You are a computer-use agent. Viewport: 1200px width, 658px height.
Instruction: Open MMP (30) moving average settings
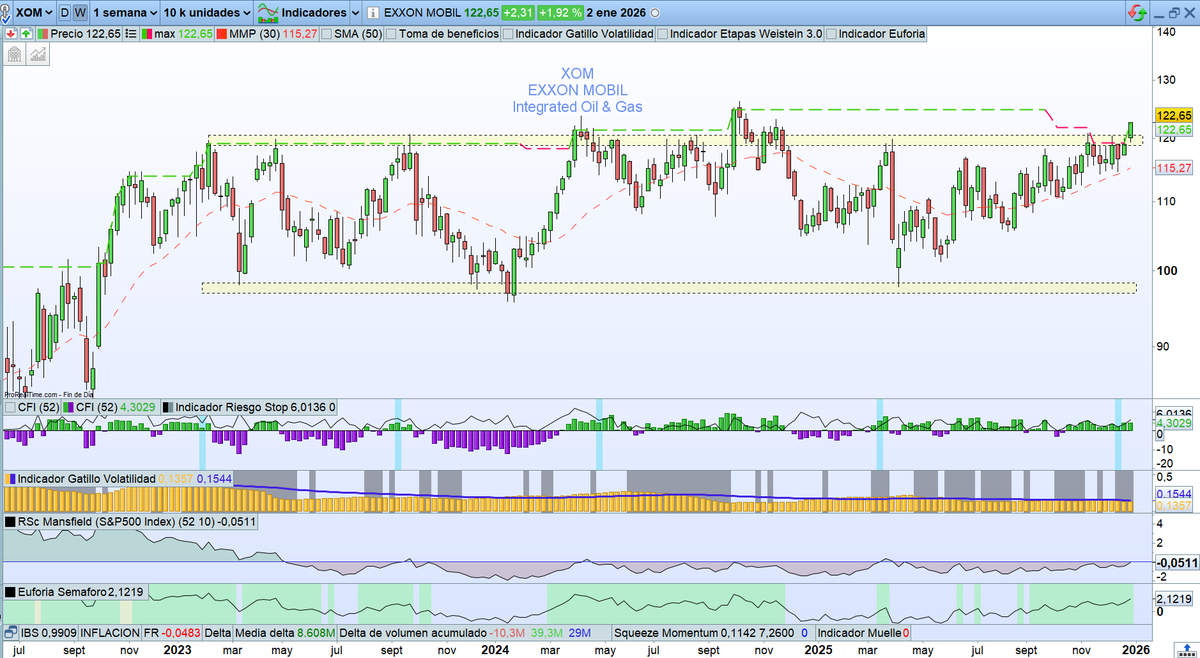[273, 34]
